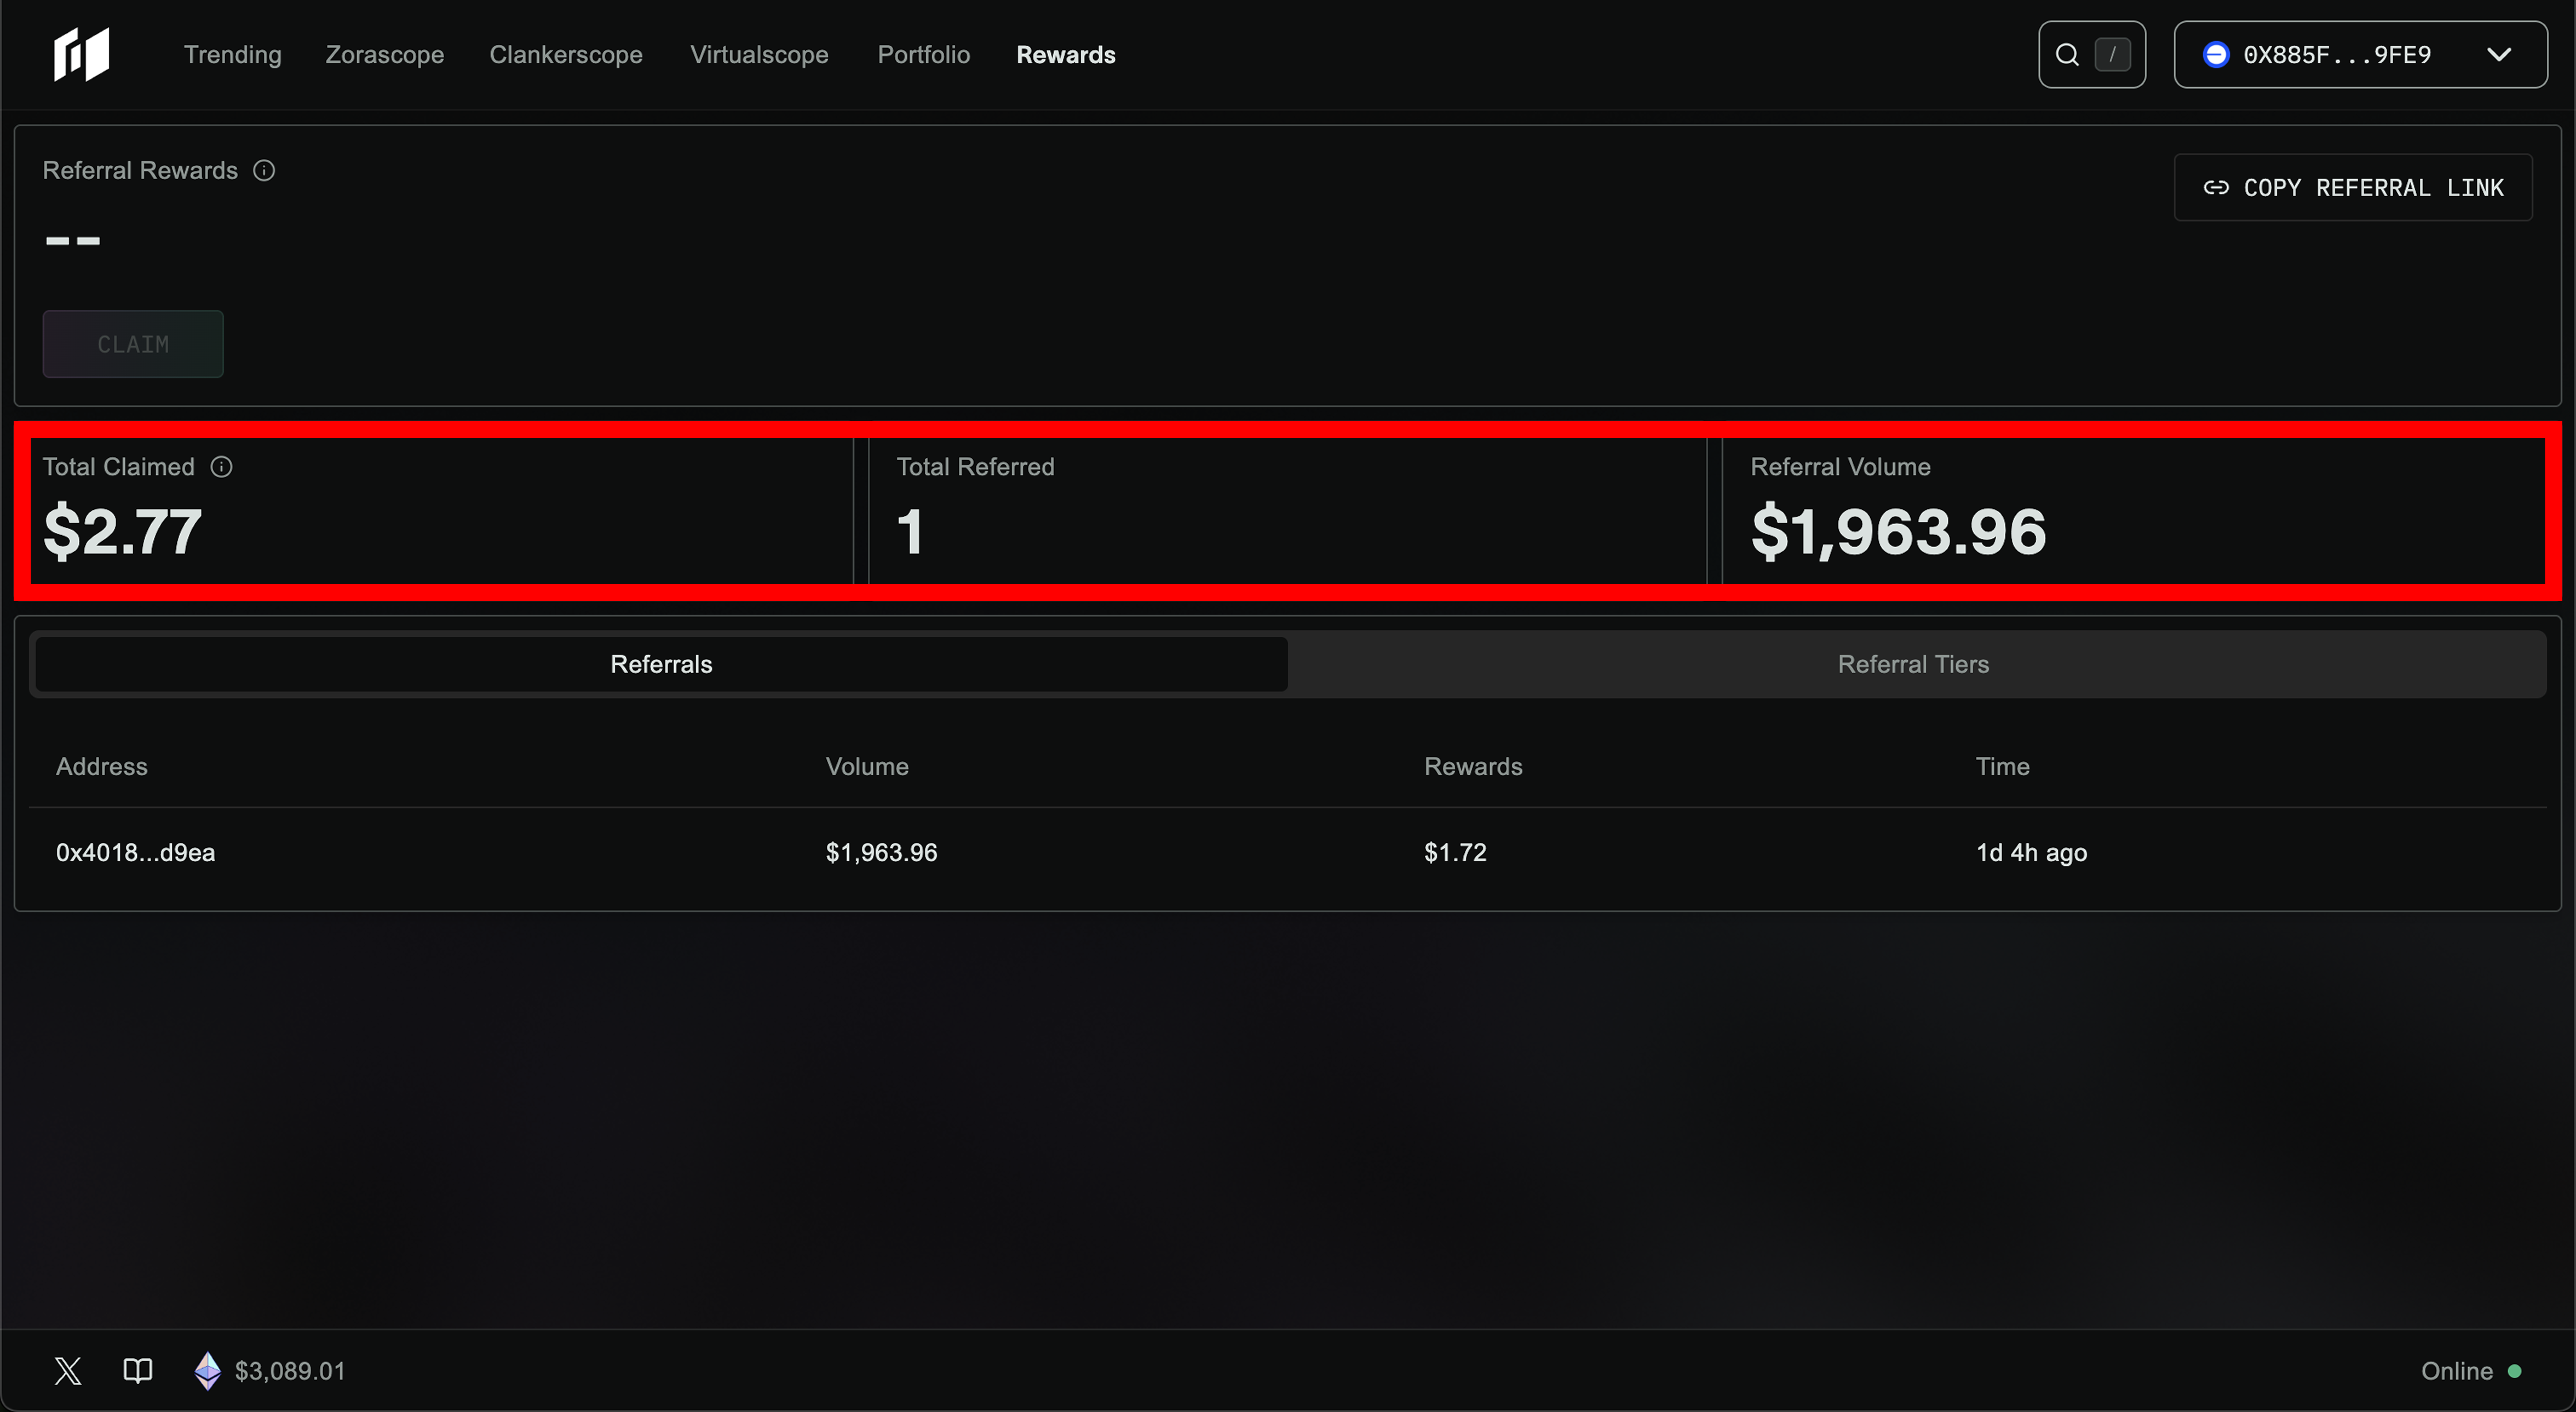Screen dimensions: 2576x1412
Task: Open the 0X885F...9FE9 wallet menu
Action: (x=2336, y=55)
